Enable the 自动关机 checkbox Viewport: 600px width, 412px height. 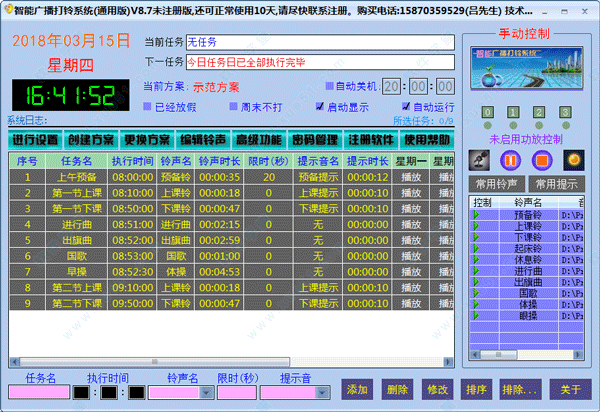tap(331, 86)
